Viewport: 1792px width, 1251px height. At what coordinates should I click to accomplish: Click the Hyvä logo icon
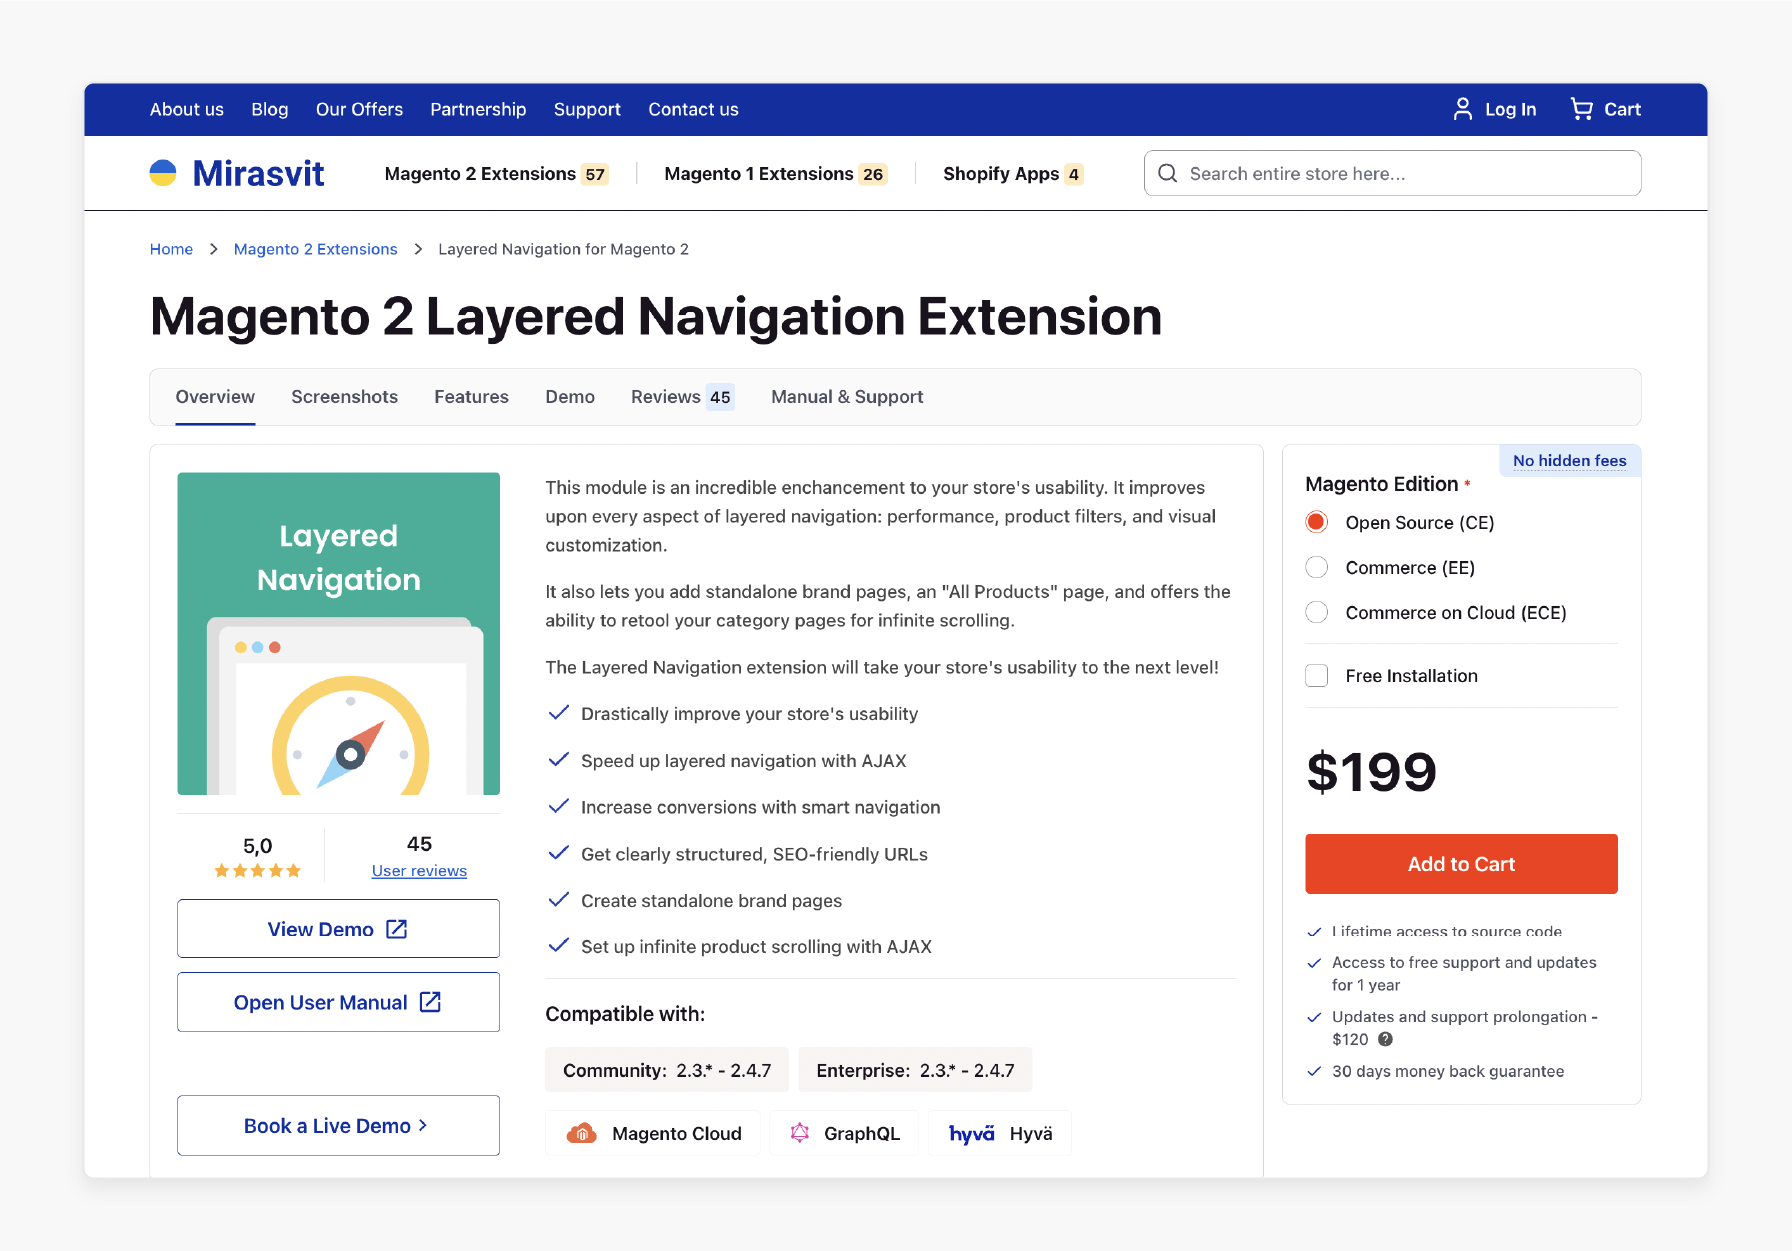point(971,1133)
